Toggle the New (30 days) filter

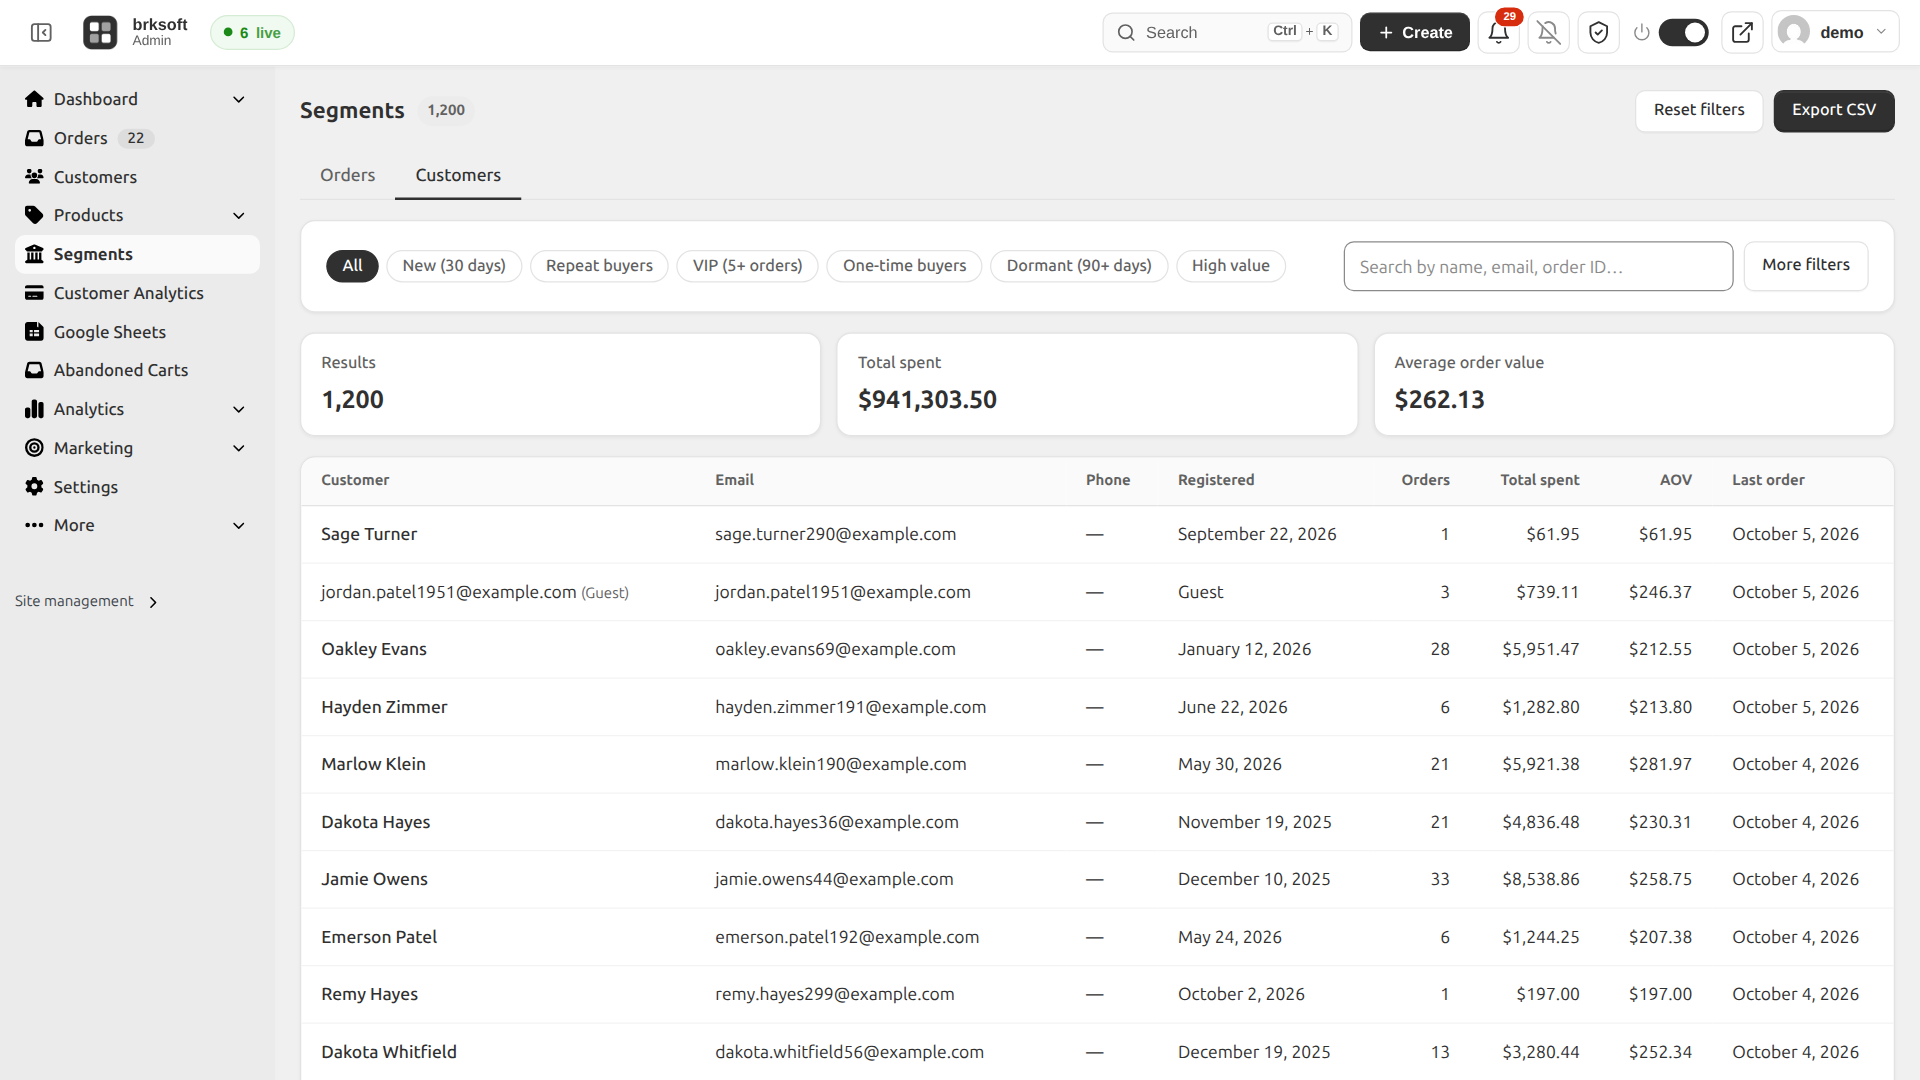(454, 266)
